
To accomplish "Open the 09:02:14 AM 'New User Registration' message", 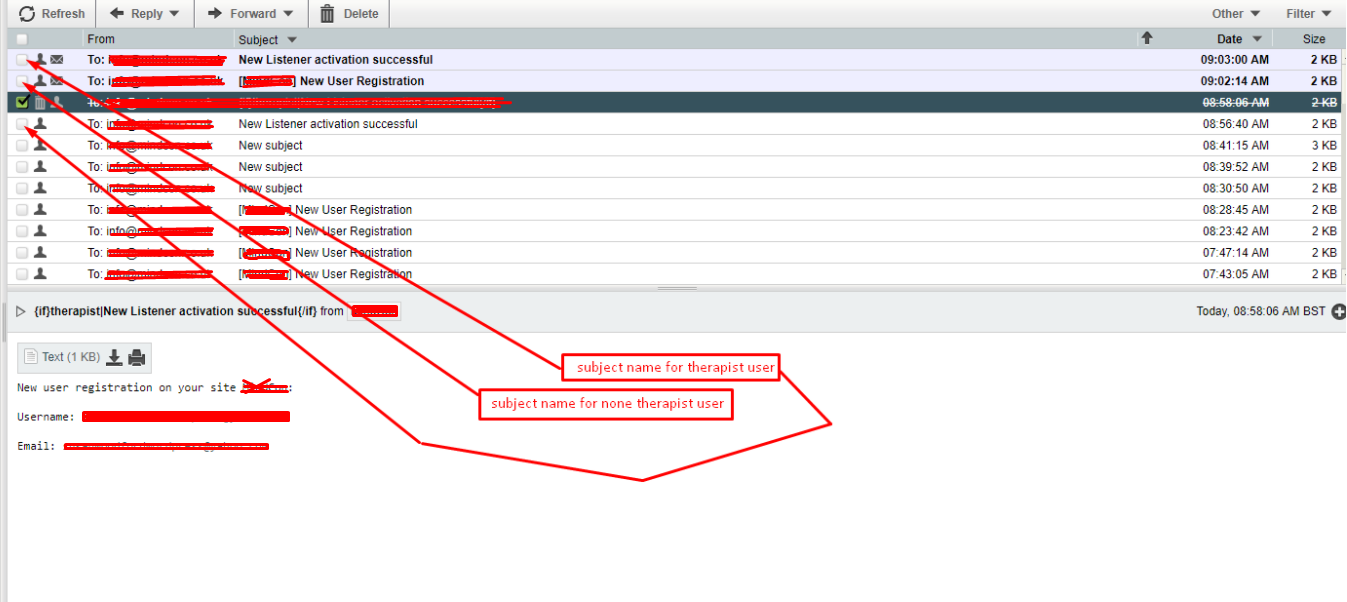I will (331, 81).
